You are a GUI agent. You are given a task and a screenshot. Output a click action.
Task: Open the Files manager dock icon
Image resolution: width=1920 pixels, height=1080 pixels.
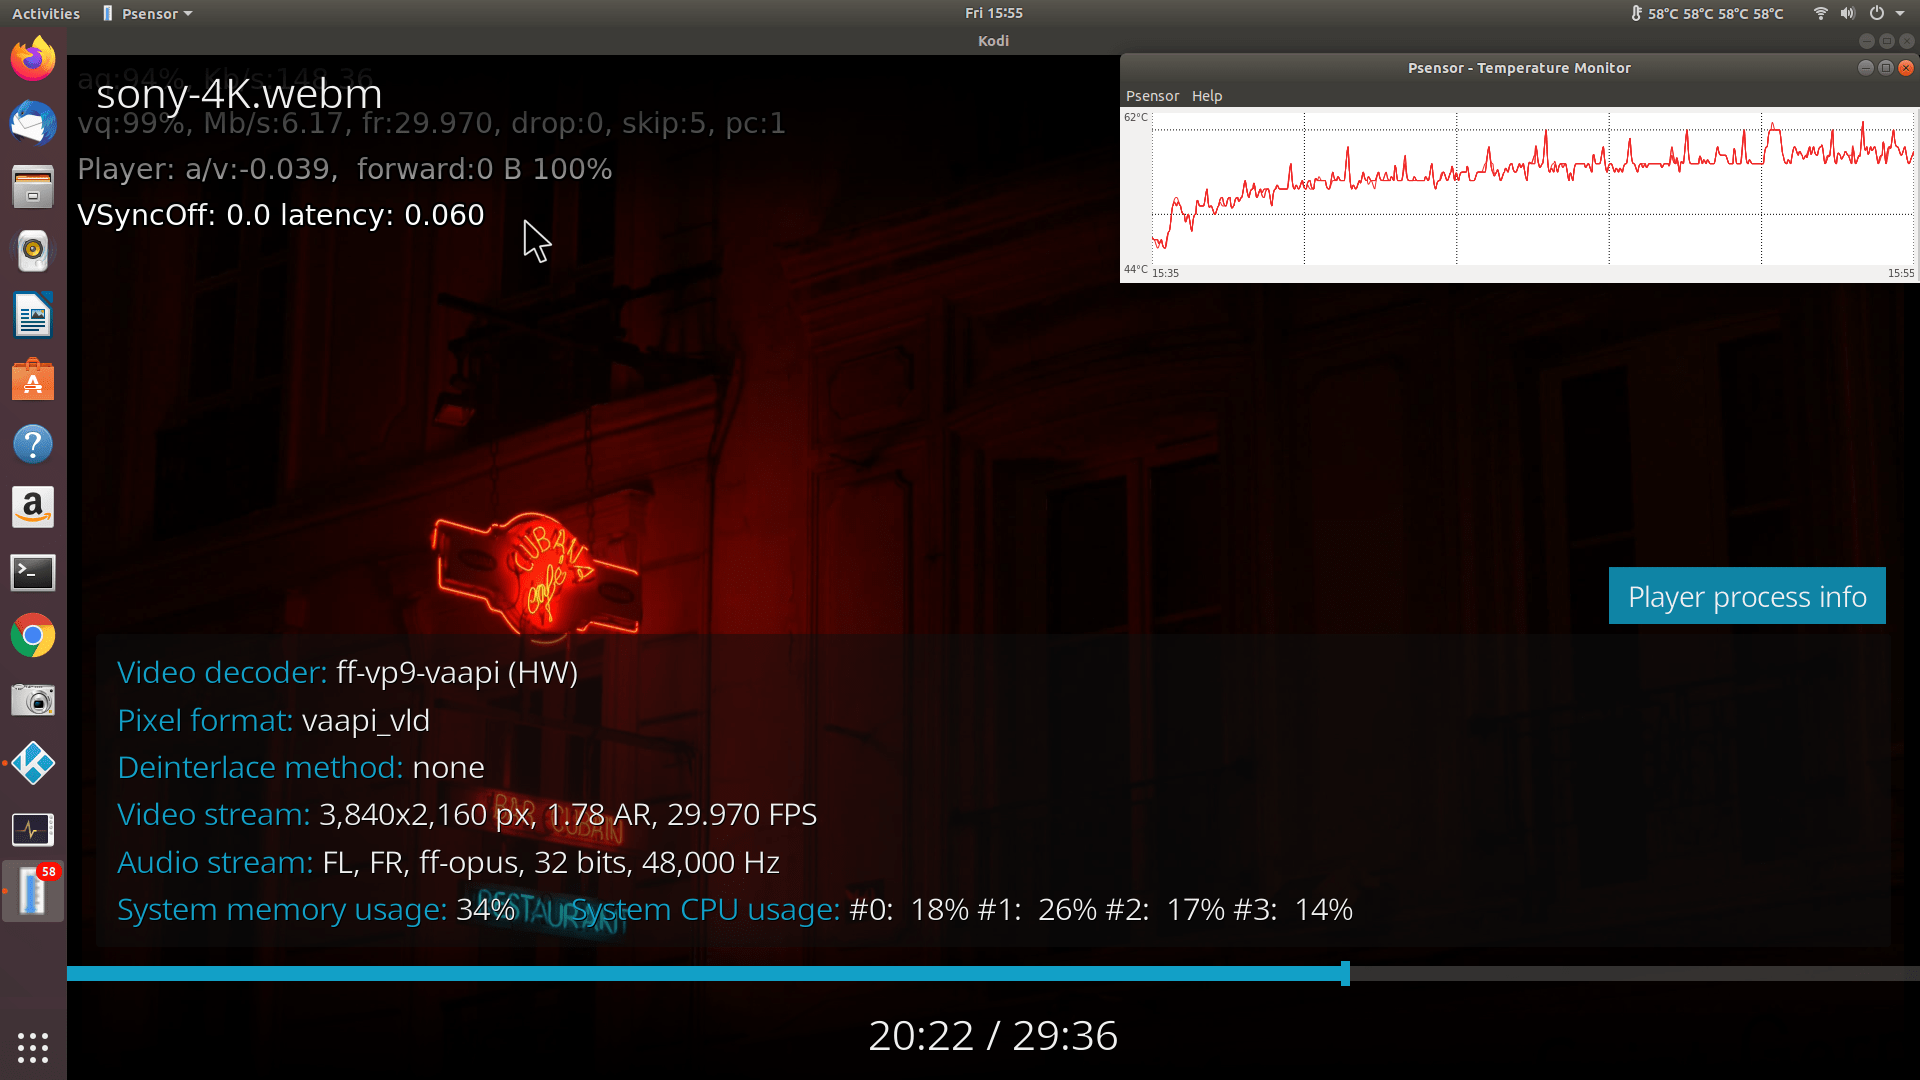point(33,187)
